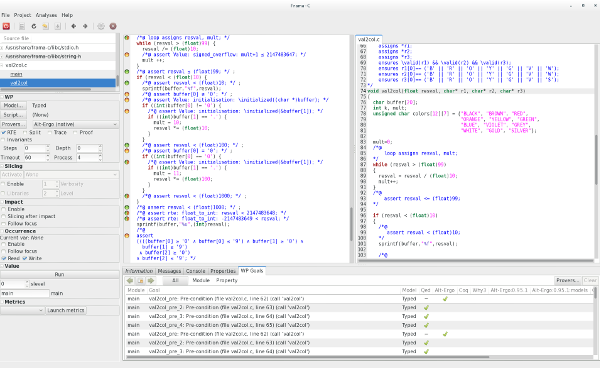Screen dimensions: 600x368
Task: Collapse the Value panel section
Action: pos(2,266)
